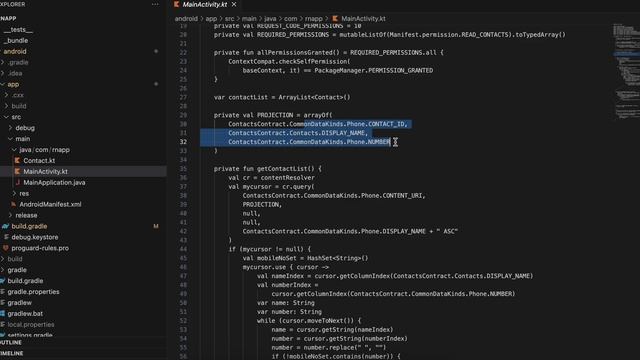
Task: Collapse the main folder
Action: (10, 139)
